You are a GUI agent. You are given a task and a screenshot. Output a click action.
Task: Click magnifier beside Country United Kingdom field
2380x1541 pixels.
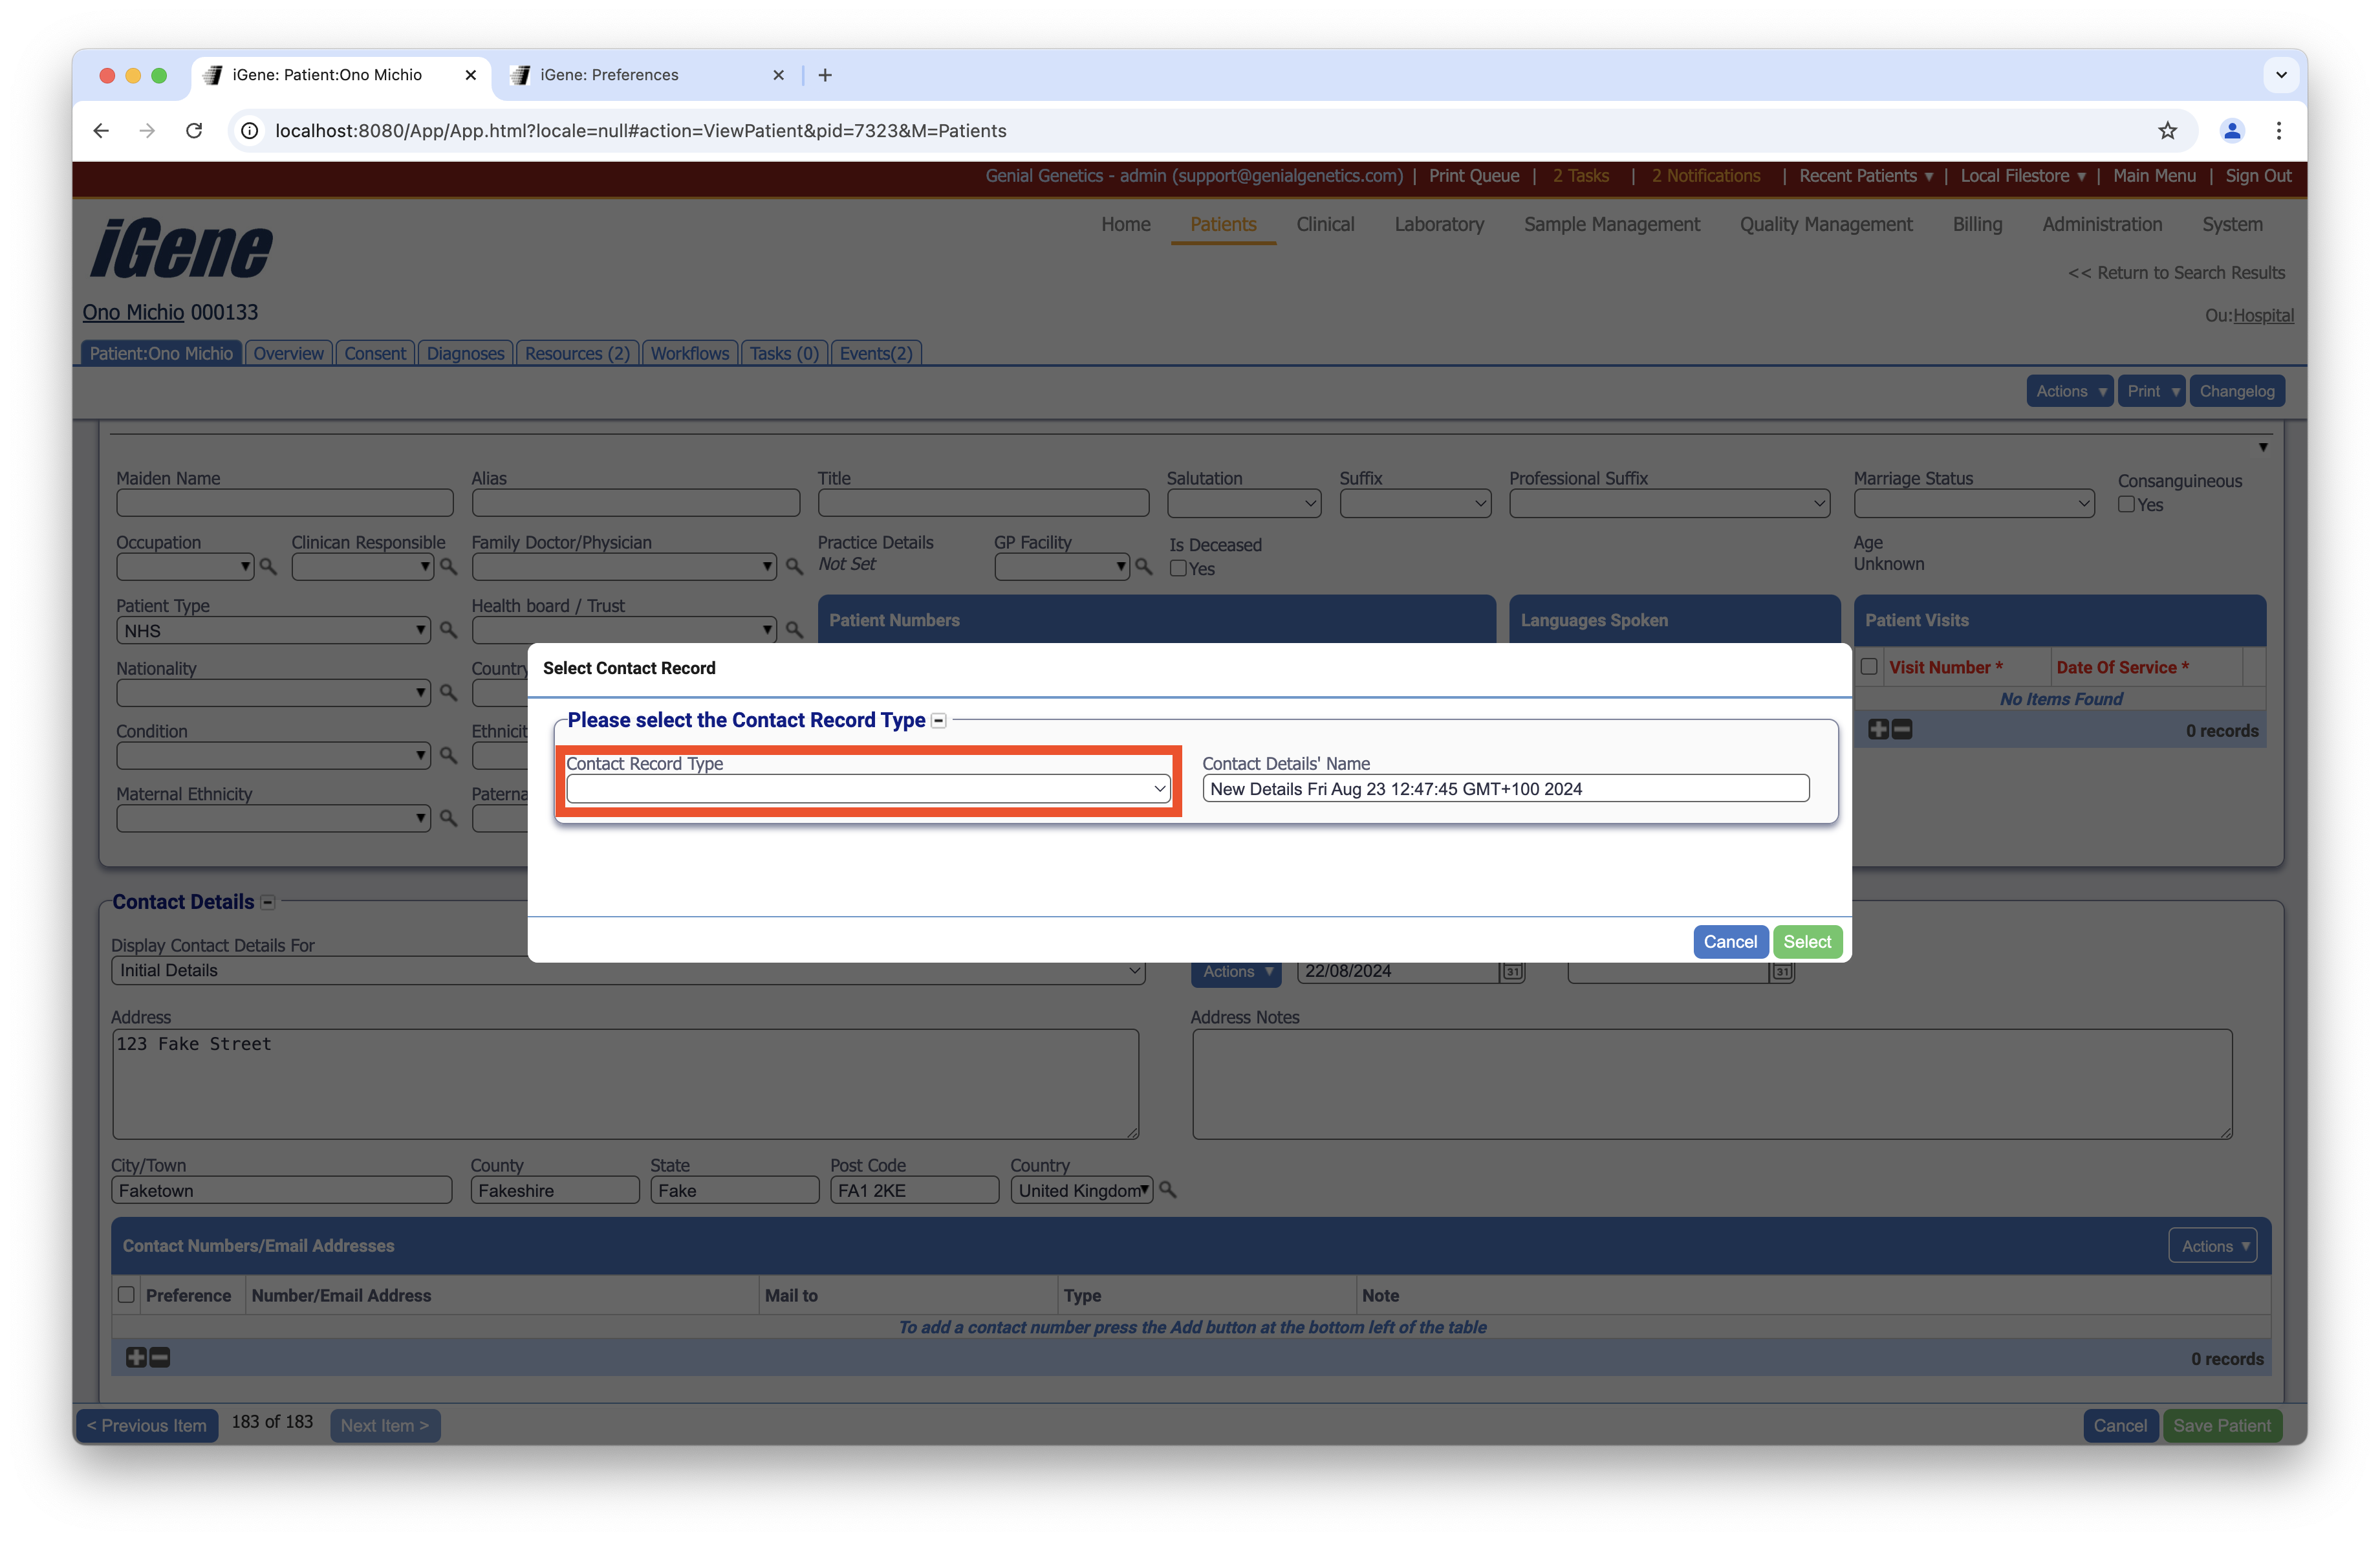1168,1190
